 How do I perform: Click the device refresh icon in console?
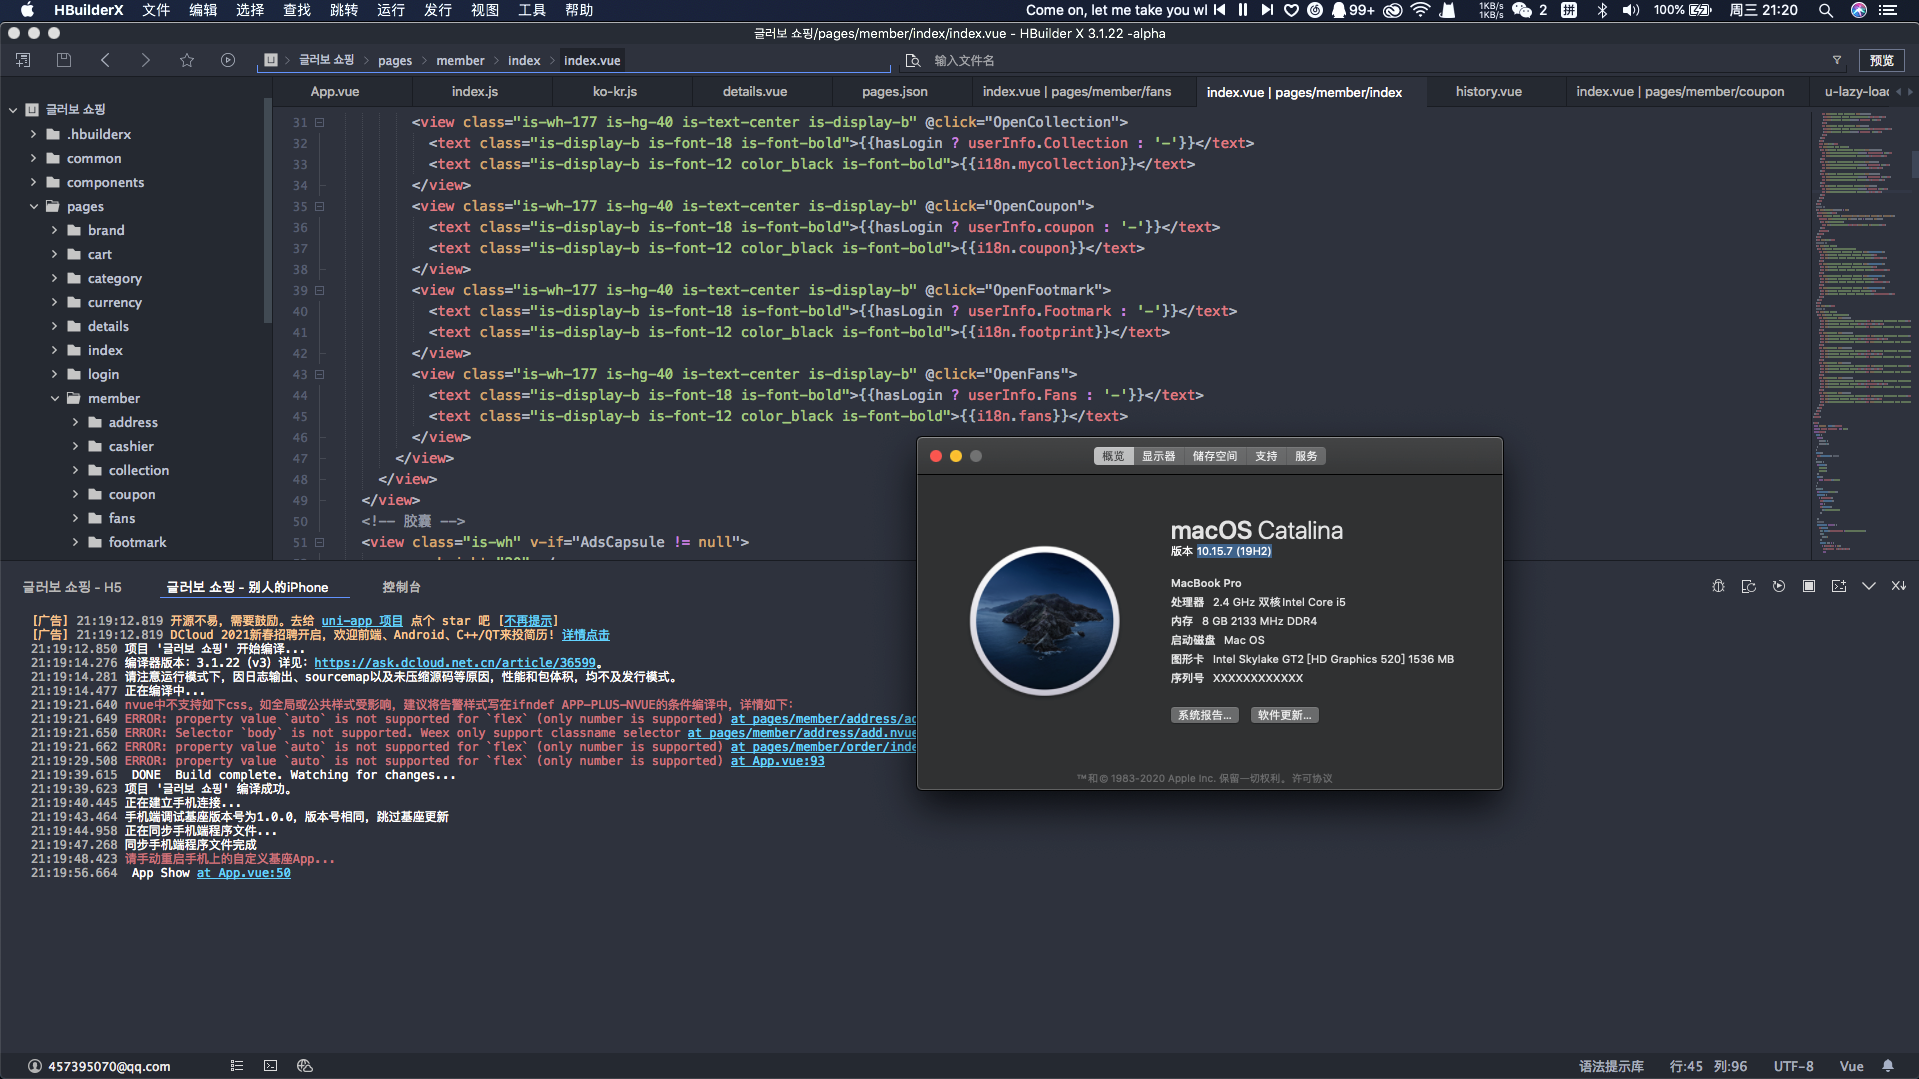point(1748,586)
